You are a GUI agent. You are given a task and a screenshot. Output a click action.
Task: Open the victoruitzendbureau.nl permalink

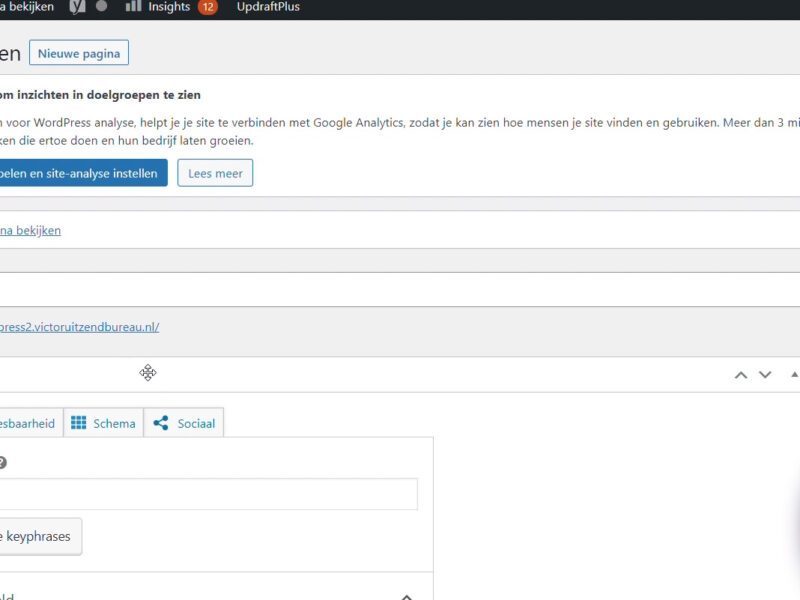(80, 327)
